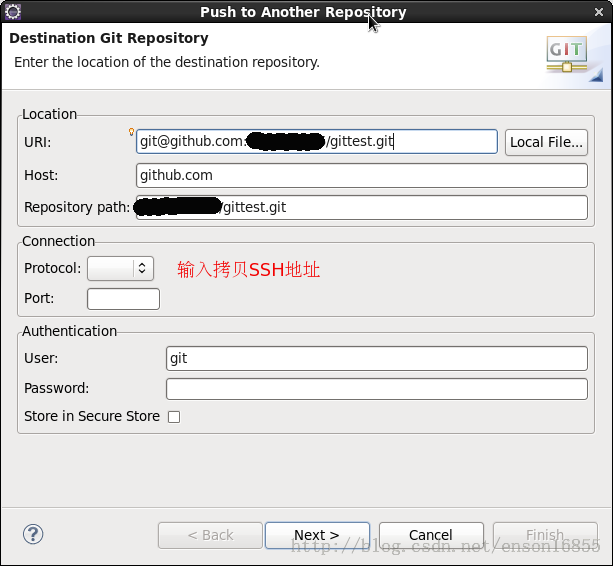Click the Authentication group label
The width and height of the screenshot is (613, 566).
click(69, 331)
